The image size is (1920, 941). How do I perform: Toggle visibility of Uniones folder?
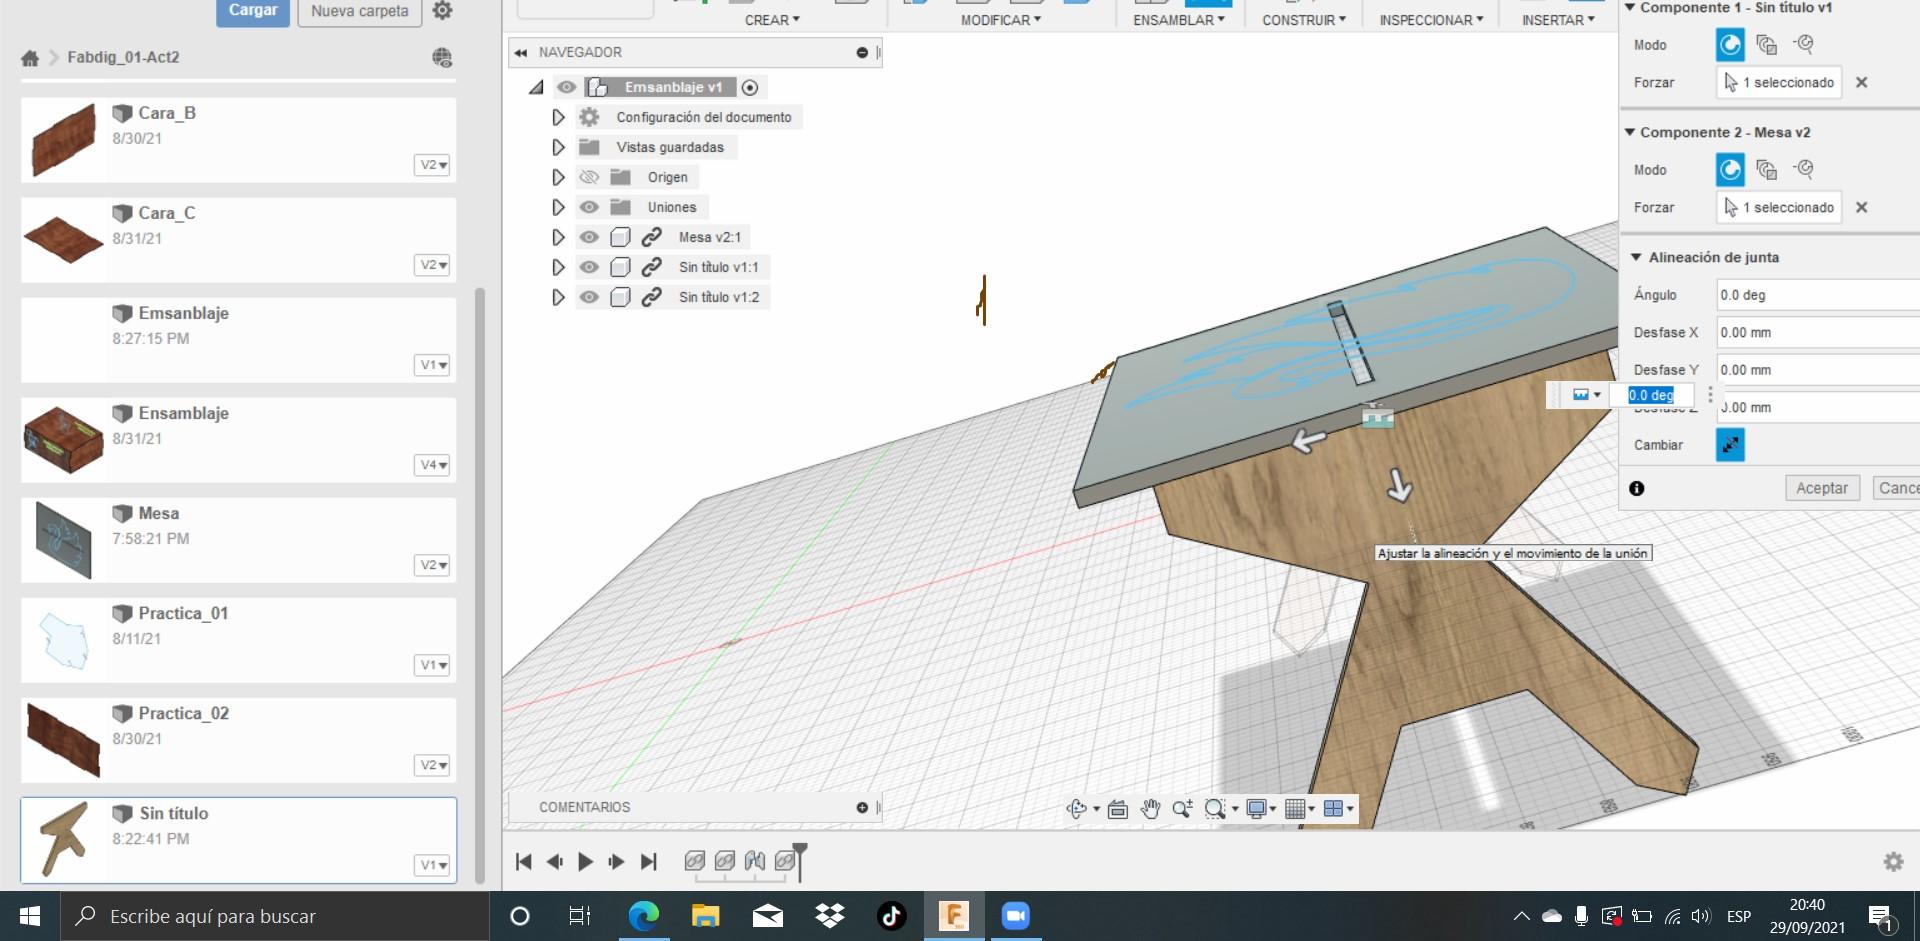pyautogui.click(x=589, y=207)
